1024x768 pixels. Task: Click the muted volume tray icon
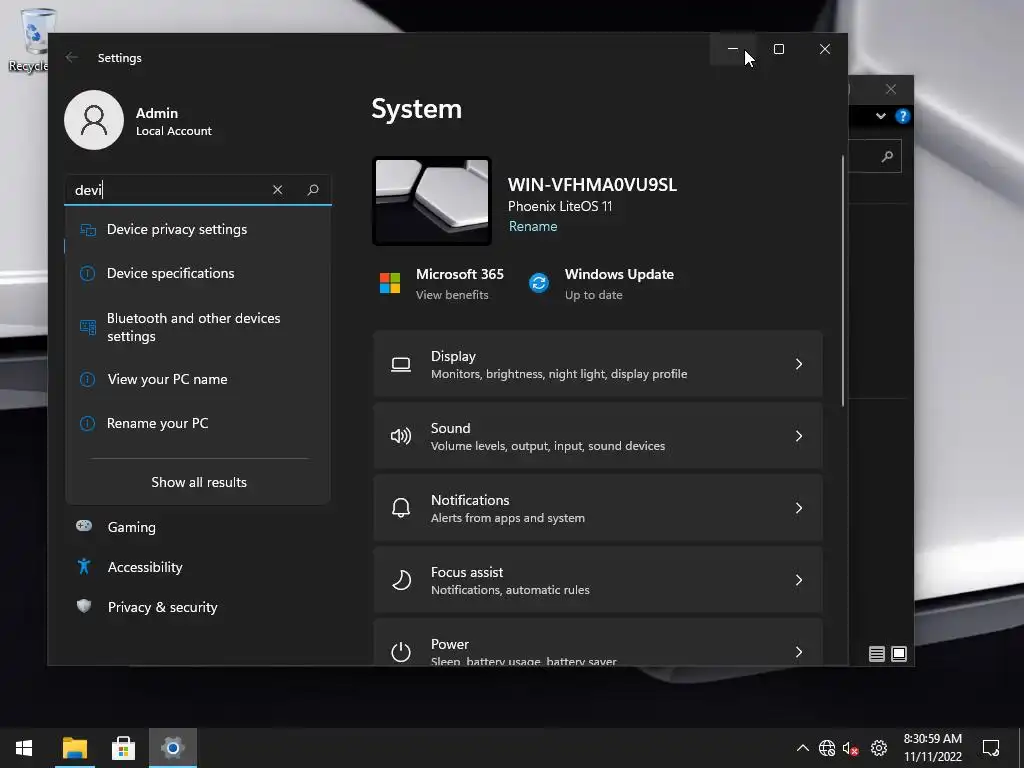pyautogui.click(x=850, y=748)
